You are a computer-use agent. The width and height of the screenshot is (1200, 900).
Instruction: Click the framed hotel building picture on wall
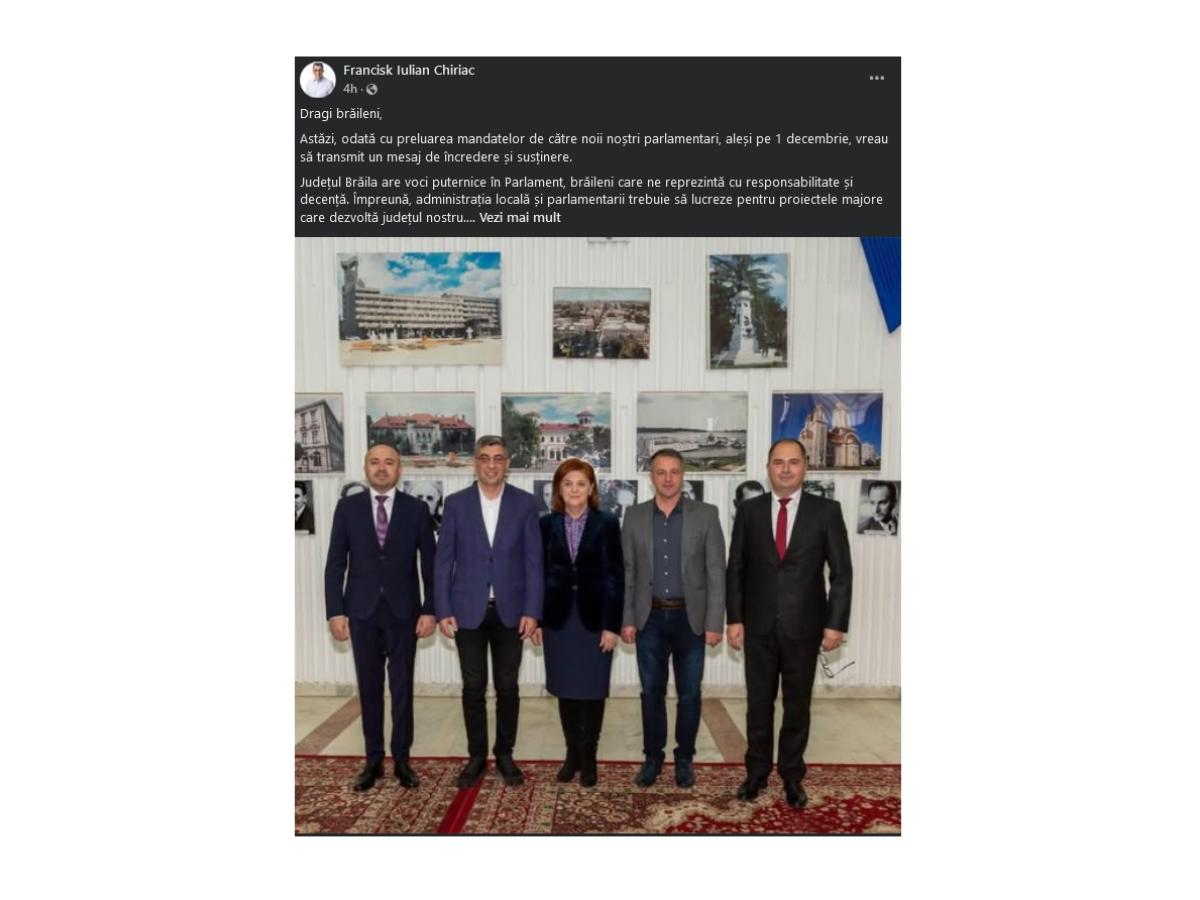click(420, 308)
